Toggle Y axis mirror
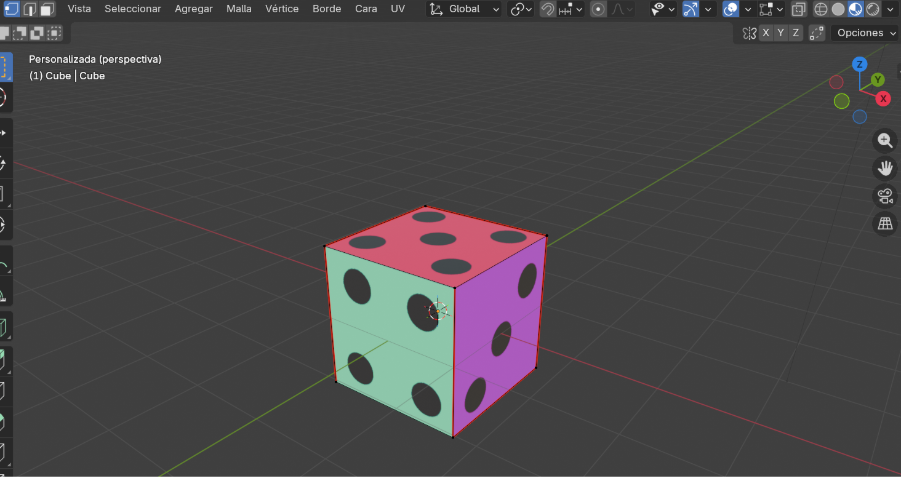The image size is (901, 477). pyautogui.click(x=780, y=33)
